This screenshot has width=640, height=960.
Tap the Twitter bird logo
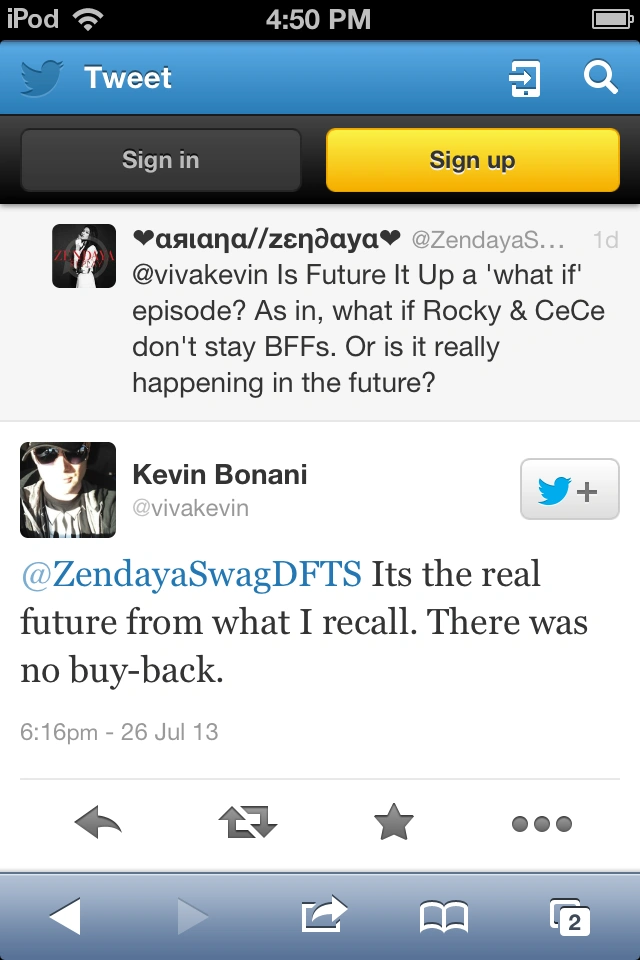(40, 78)
